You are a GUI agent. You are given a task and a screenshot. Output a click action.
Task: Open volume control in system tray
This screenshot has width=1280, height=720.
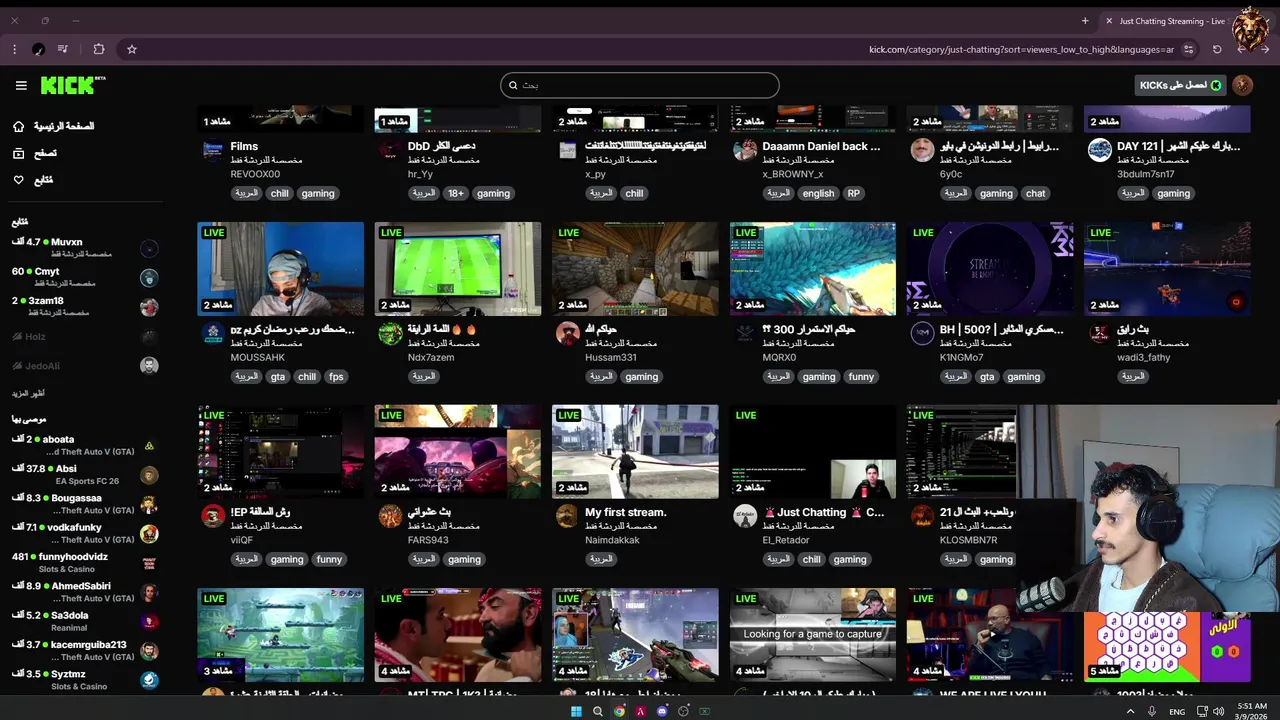point(1218,711)
